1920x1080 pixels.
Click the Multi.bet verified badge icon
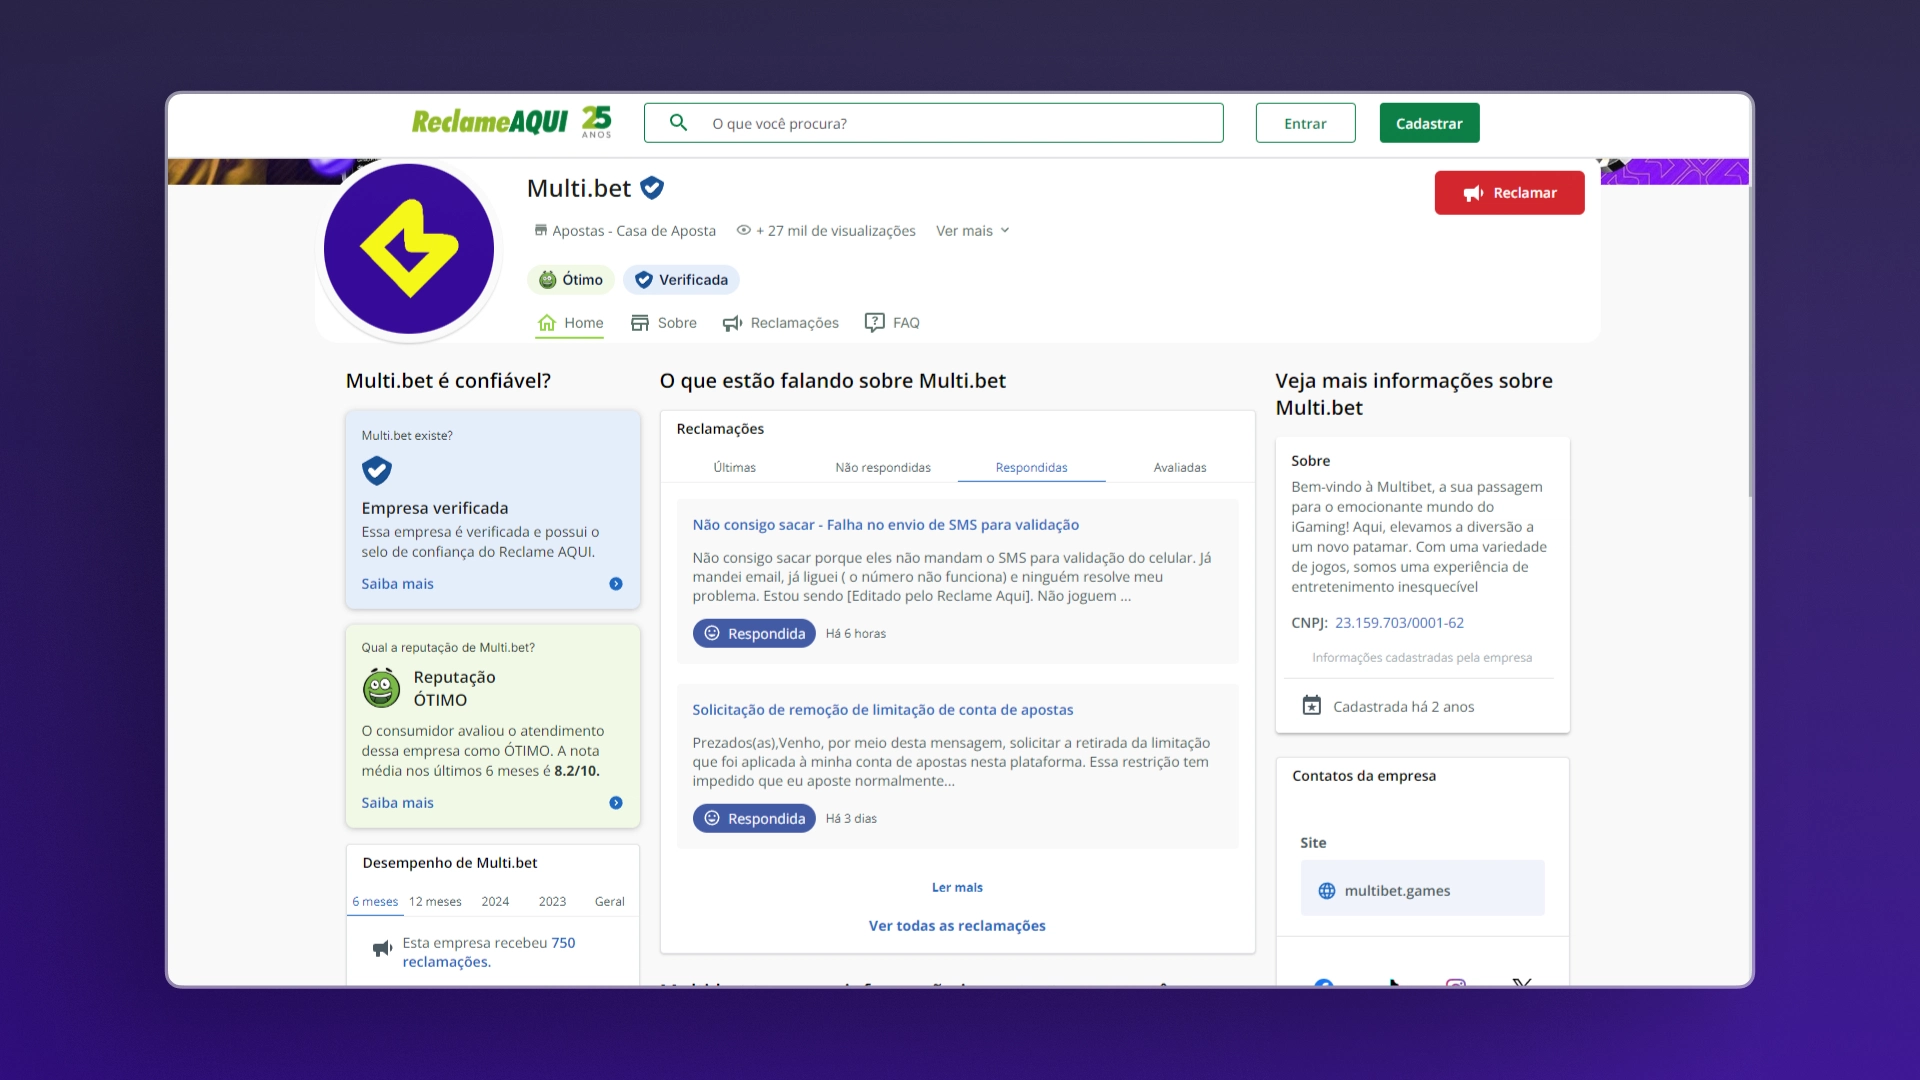652,188
